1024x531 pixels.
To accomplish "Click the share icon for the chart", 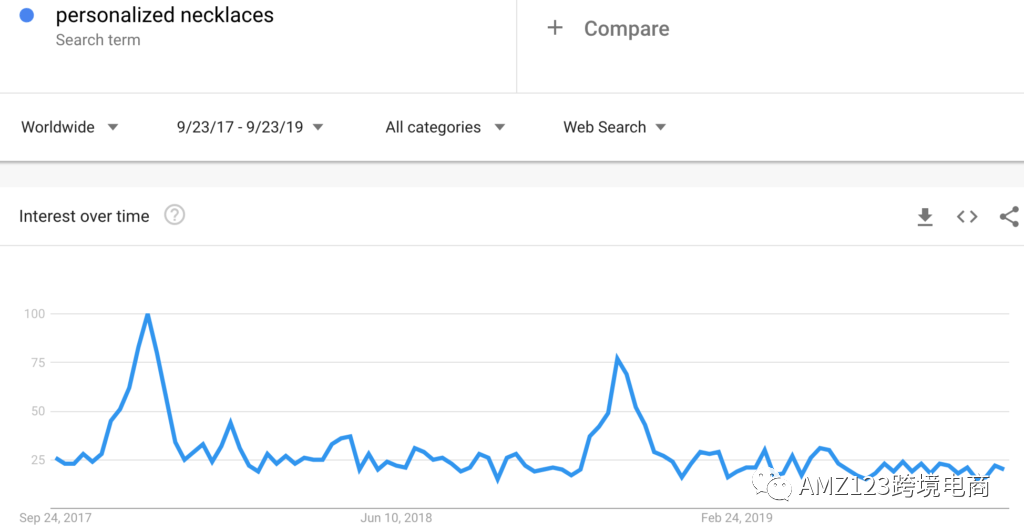I will point(1009,216).
